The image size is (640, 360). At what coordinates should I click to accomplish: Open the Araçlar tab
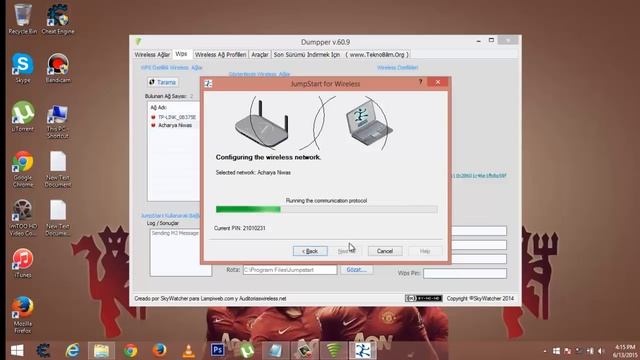click(x=260, y=55)
